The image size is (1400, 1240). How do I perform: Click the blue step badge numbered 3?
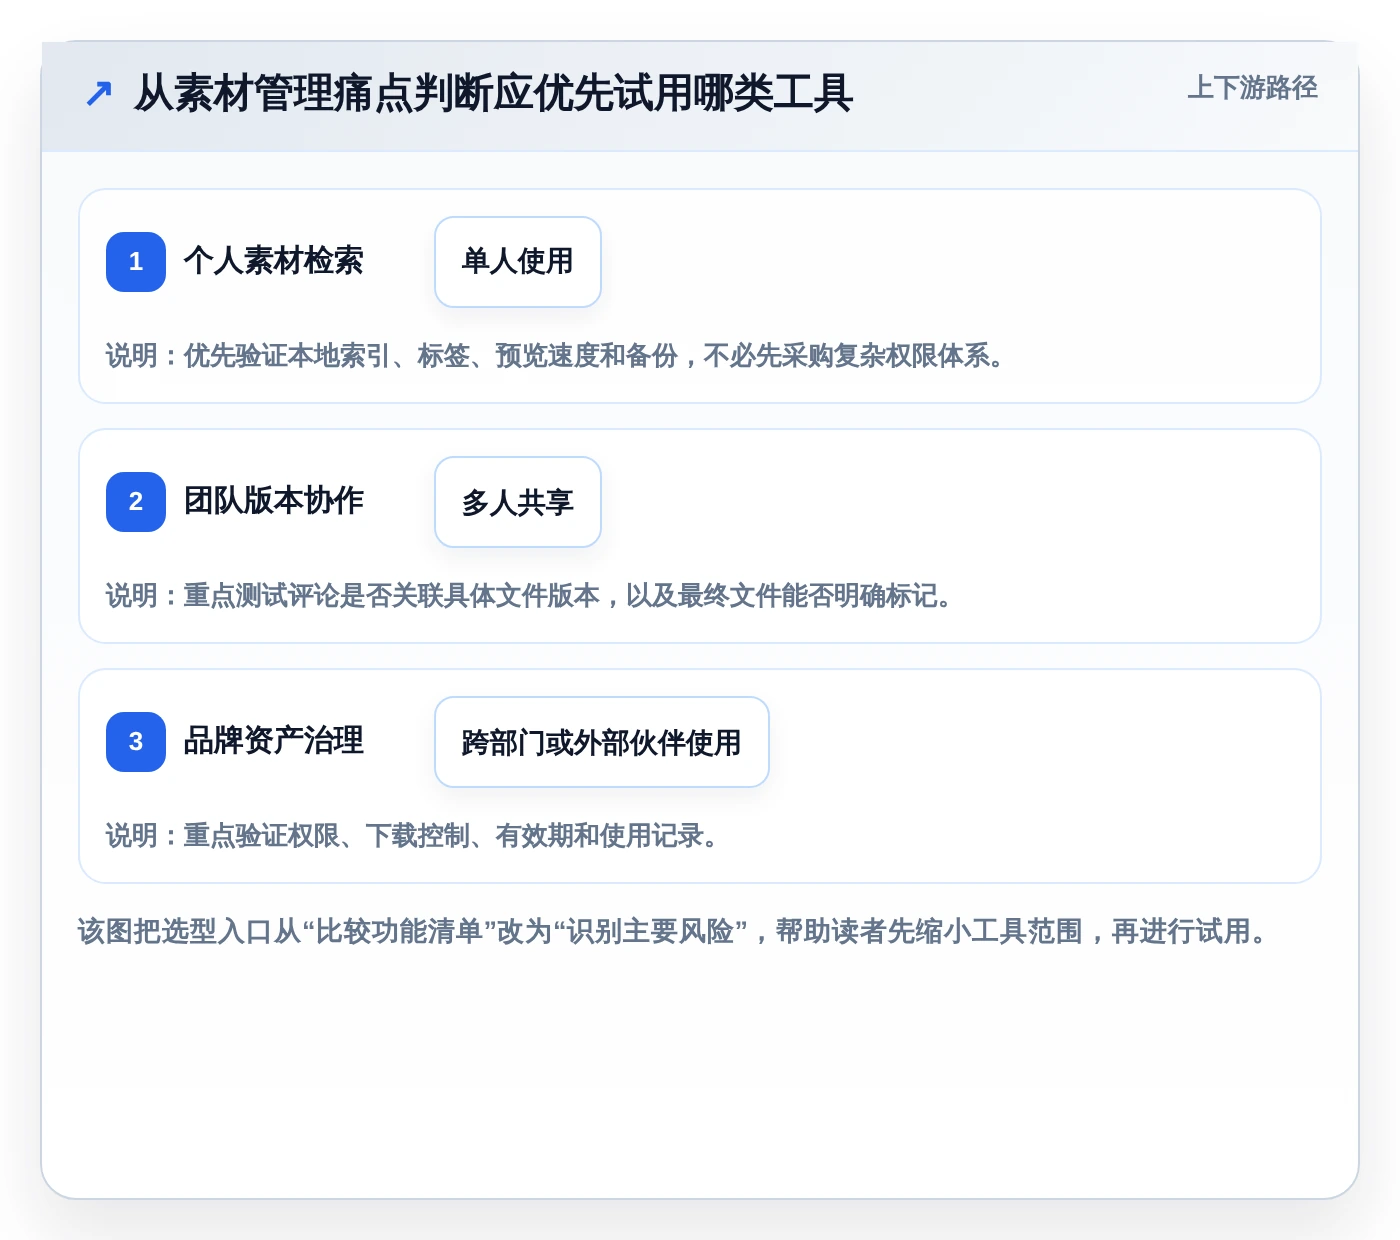[x=136, y=742]
